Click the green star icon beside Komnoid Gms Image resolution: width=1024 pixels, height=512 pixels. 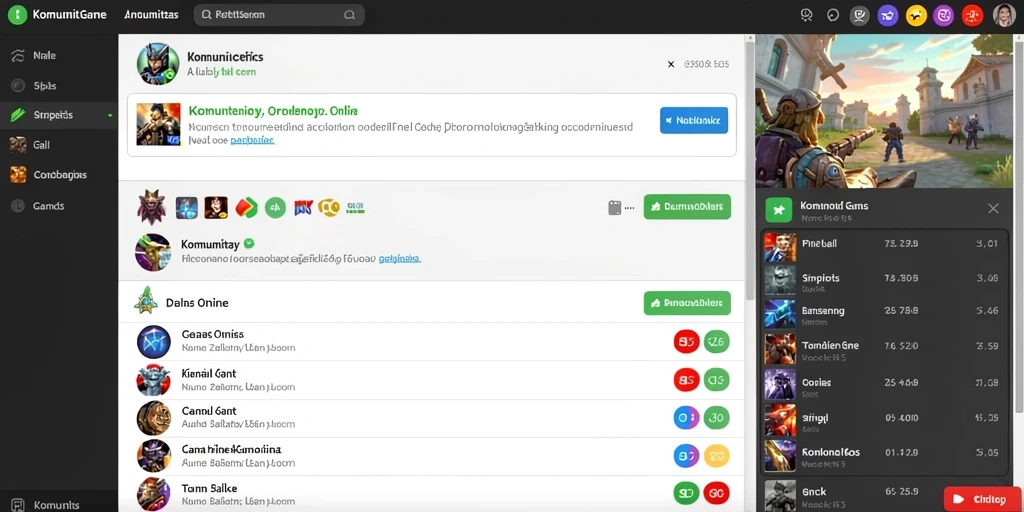(x=778, y=210)
